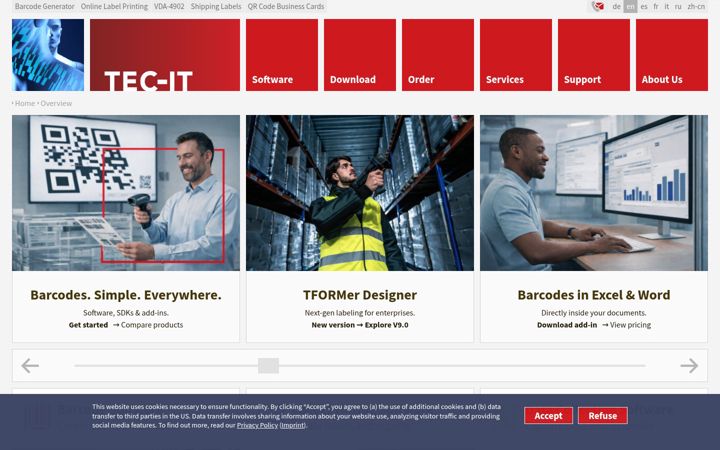Open the Imprint link
This screenshot has width=720, height=450.
tap(292, 425)
